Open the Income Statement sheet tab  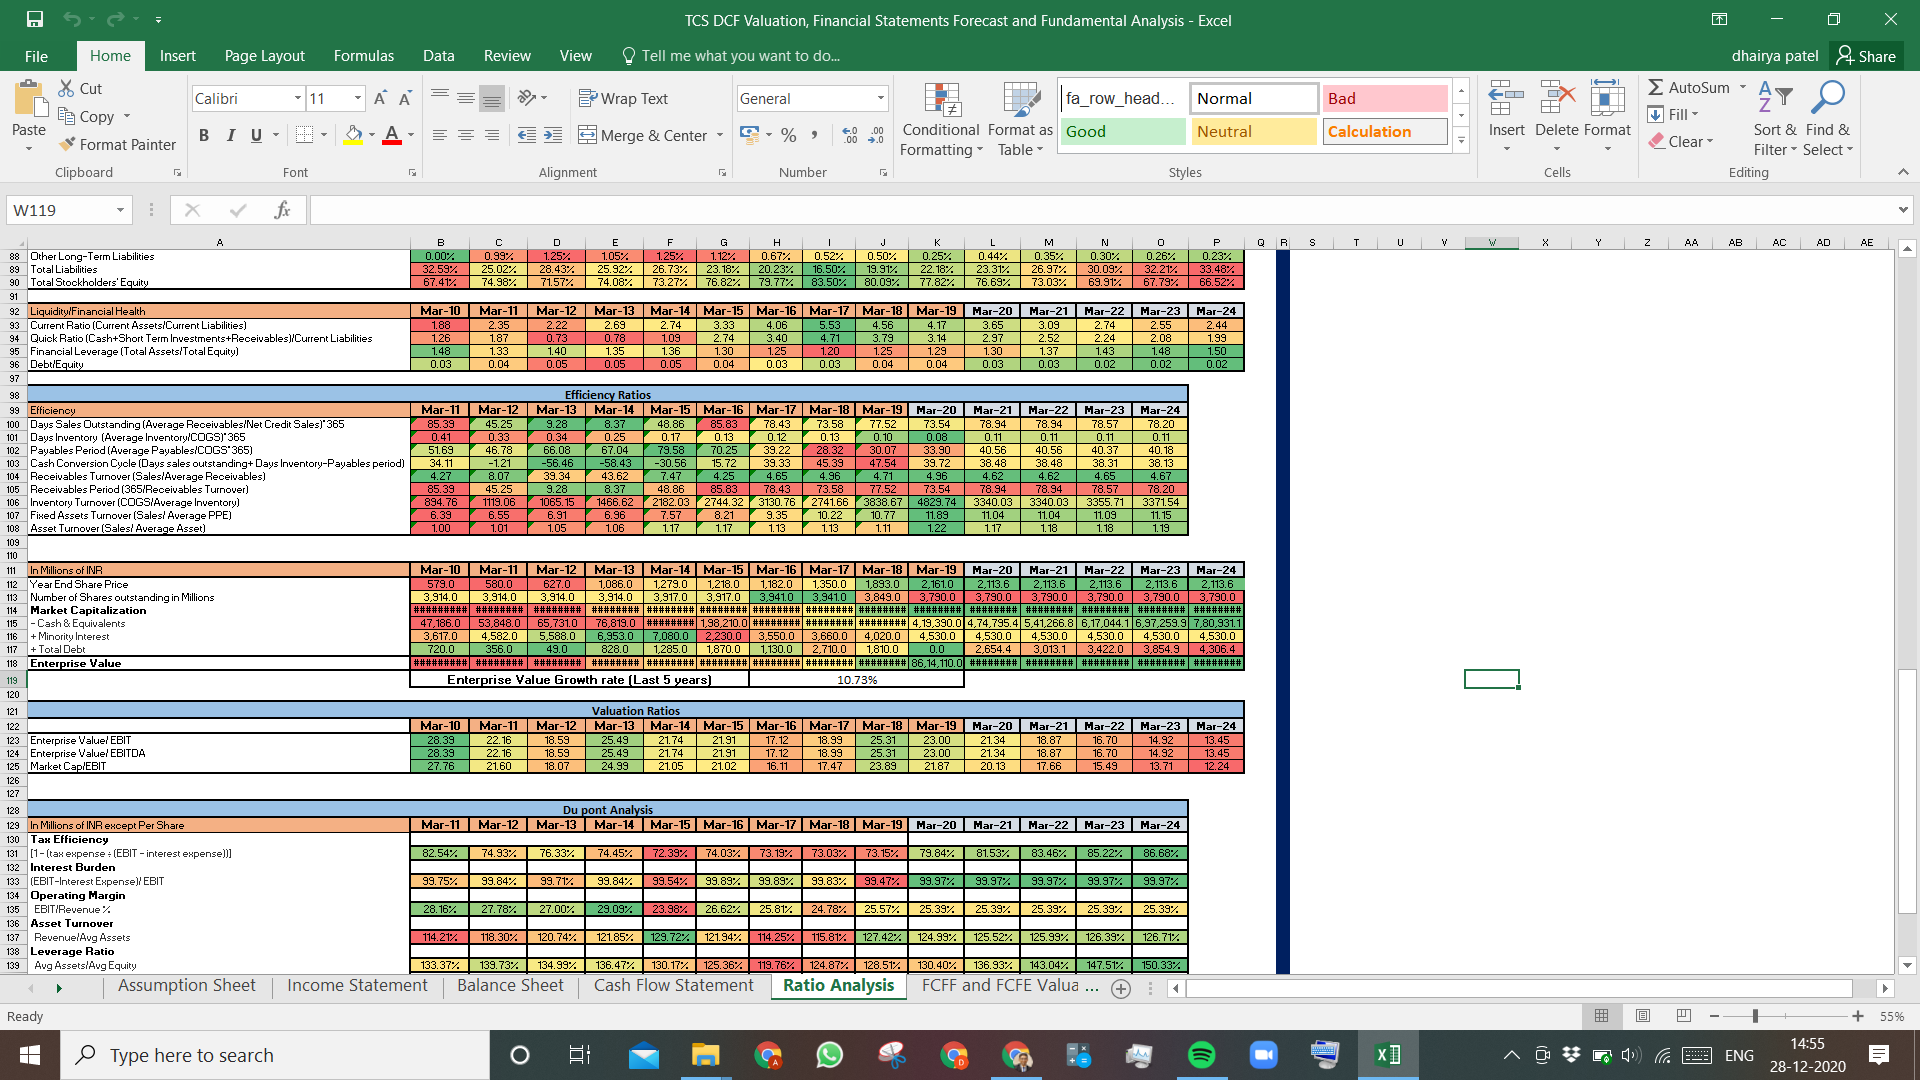tap(357, 986)
